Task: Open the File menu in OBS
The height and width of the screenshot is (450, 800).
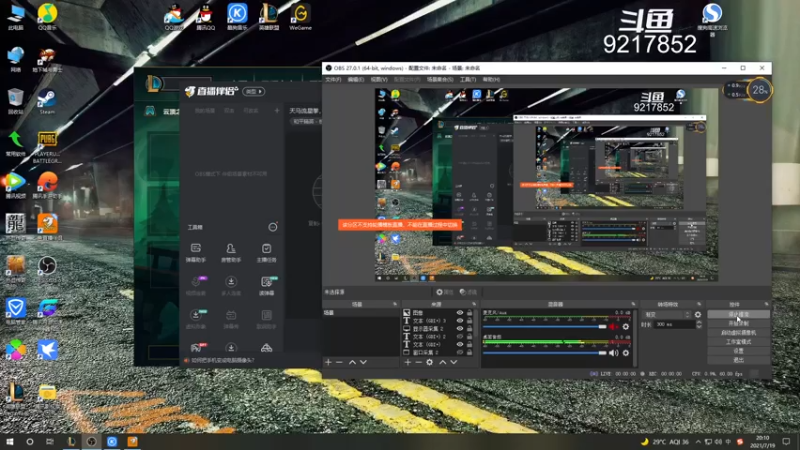Action: point(333,80)
